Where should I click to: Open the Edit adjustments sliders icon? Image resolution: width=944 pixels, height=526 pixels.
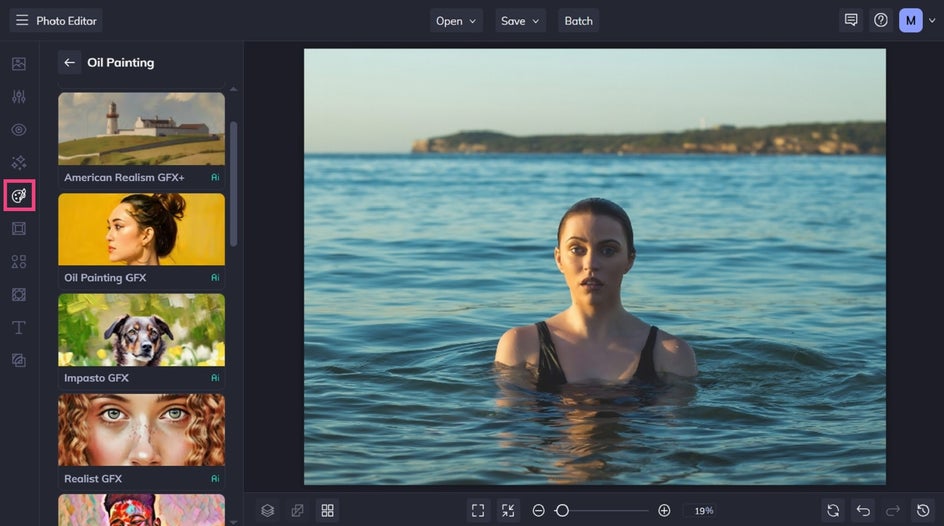pos(19,97)
